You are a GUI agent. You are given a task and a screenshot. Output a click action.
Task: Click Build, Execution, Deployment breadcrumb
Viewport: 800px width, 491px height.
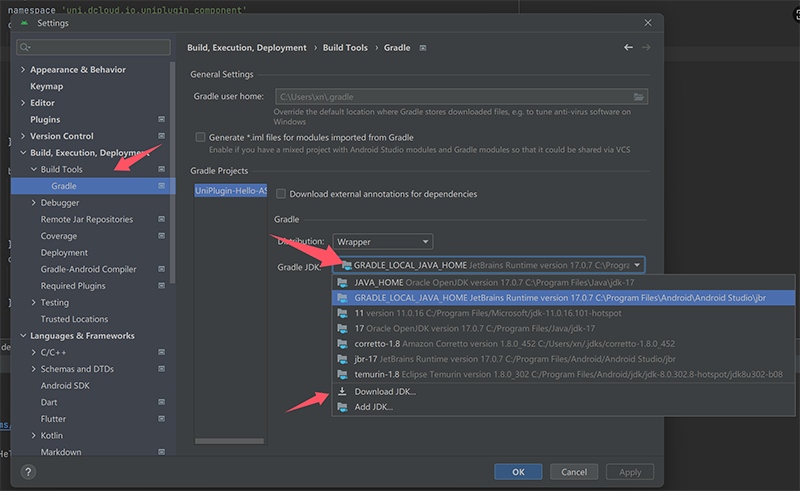pos(247,47)
